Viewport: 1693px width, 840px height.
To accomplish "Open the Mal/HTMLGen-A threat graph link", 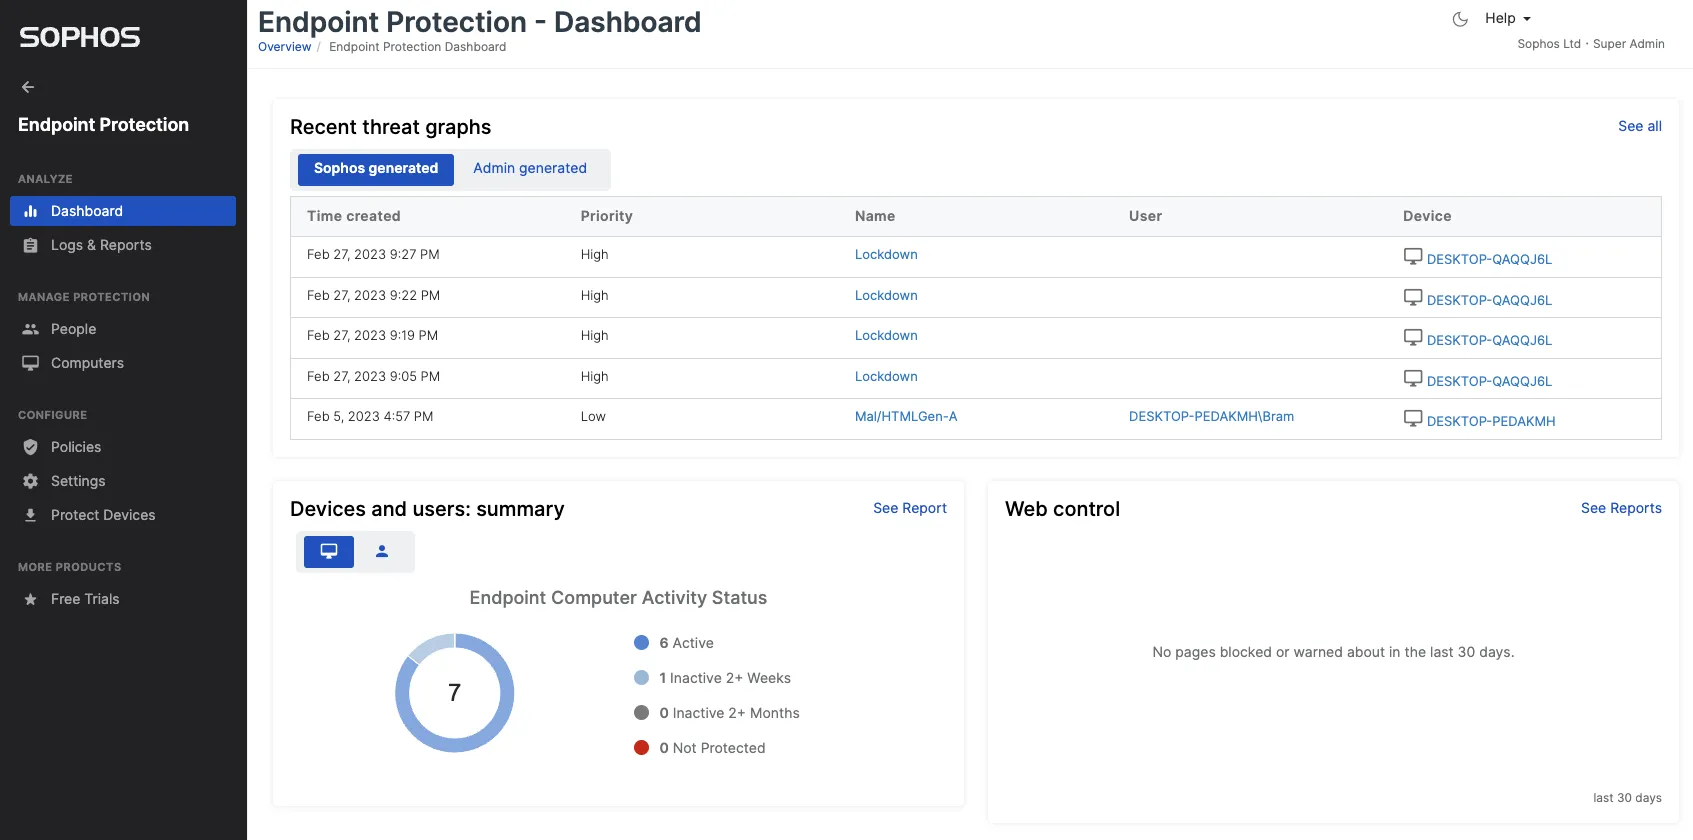I will (906, 417).
